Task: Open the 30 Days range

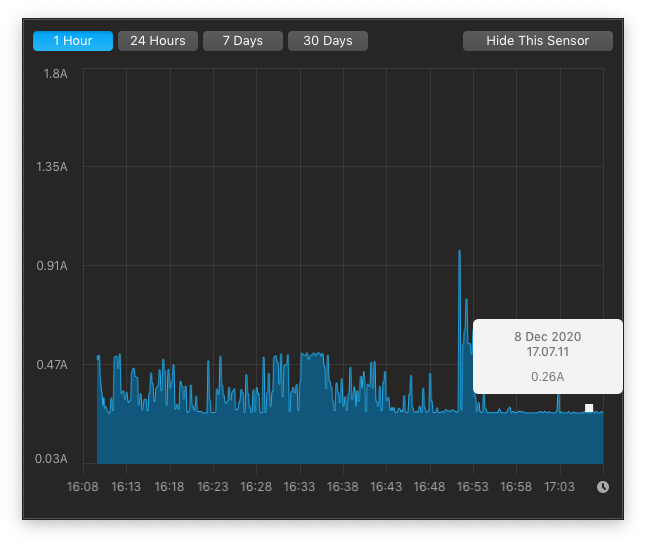Action: pos(328,41)
